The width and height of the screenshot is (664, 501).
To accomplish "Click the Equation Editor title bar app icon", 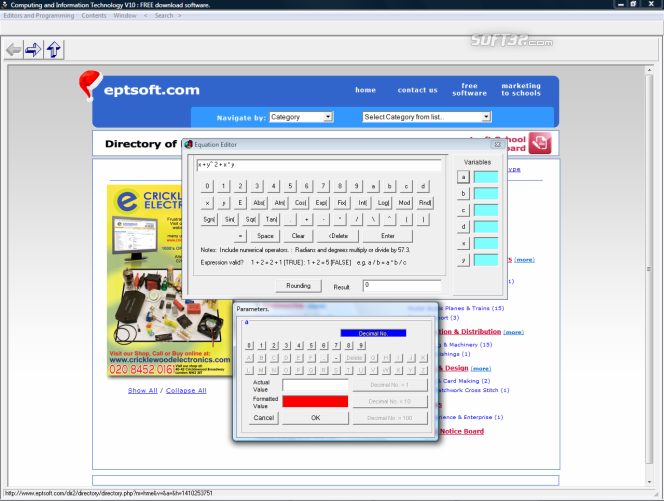I will click(188, 144).
